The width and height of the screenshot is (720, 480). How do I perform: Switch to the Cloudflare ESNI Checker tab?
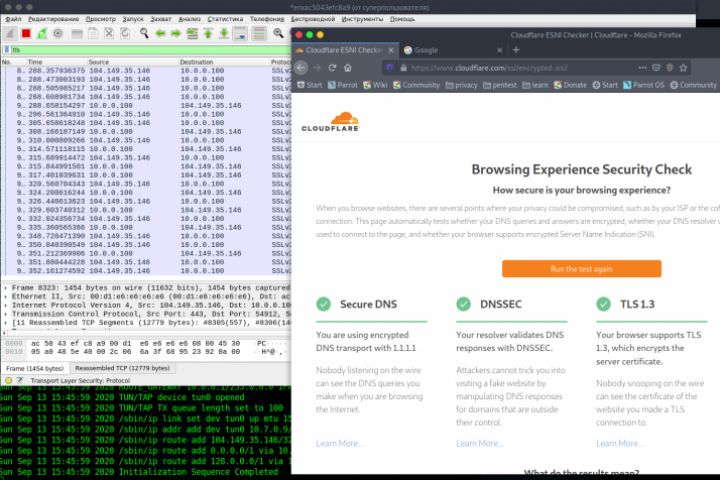pyautogui.click(x=344, y=50)
